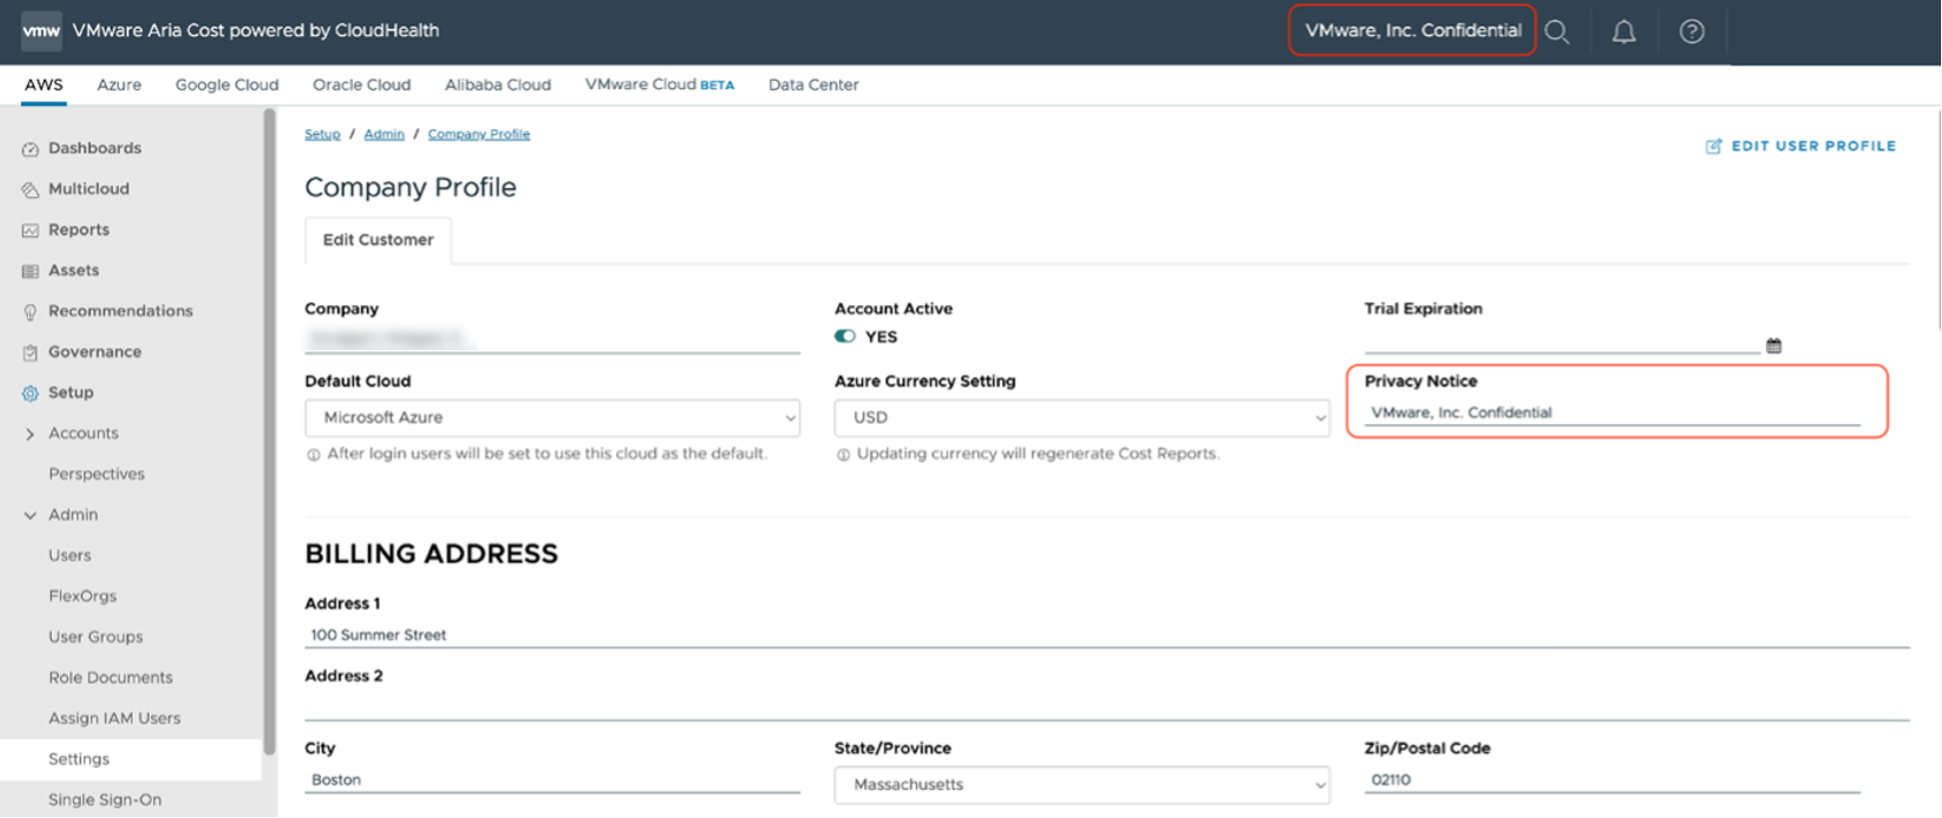
Task: Click the Edit User Profile link
Action: (x=1801, y=146)
